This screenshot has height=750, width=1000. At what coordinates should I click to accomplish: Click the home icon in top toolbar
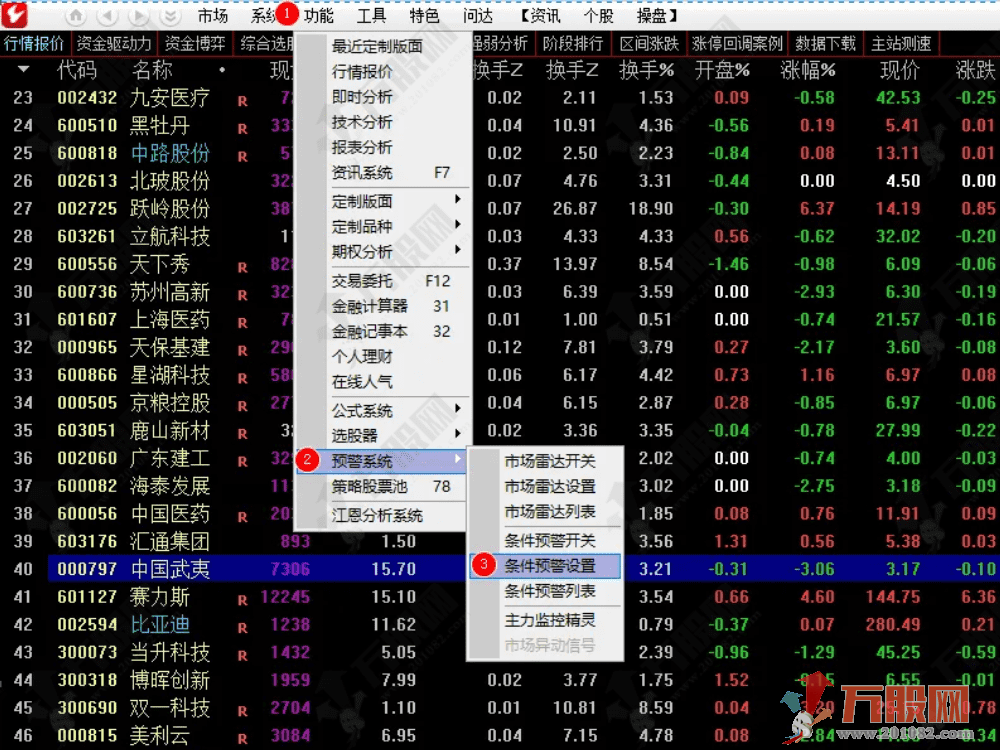tap(76, 15)
